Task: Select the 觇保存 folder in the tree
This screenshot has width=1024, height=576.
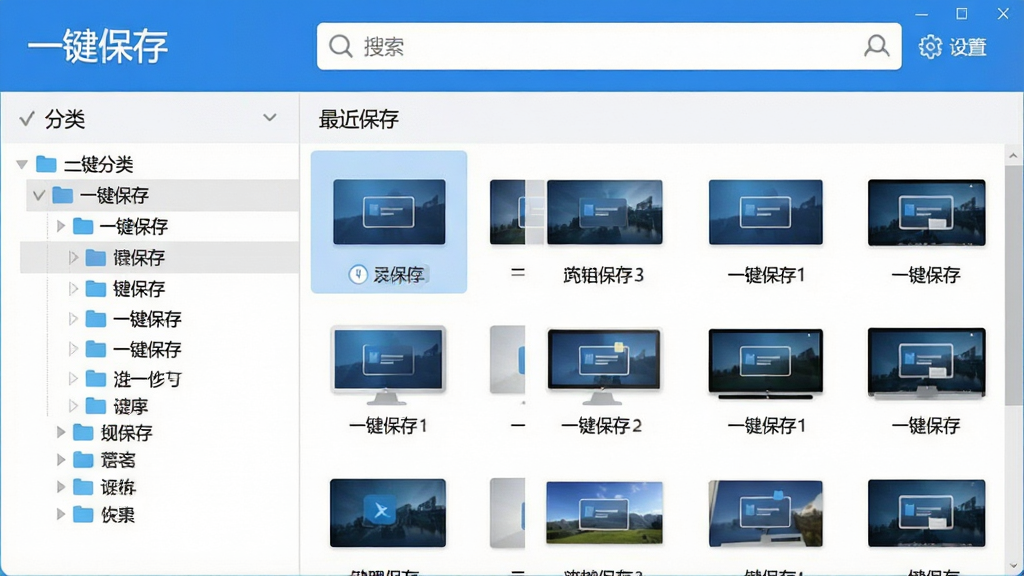Action: click(x=127, y=433)
